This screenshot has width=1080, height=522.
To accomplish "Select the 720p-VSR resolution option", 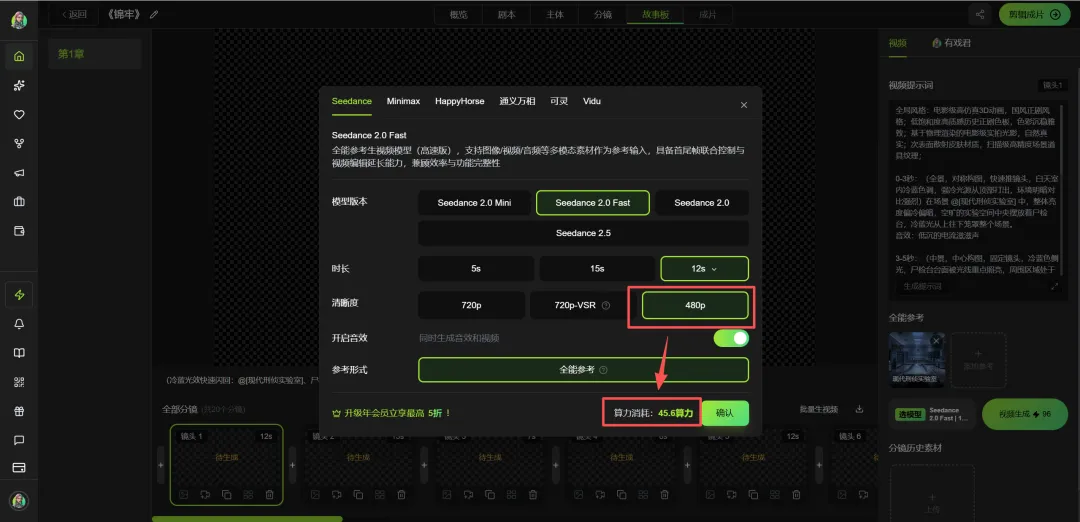I will click(x=583, y=305).
